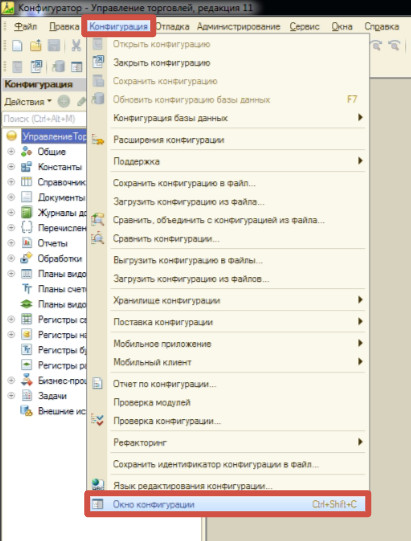Choose Загрузить конфигурацию из файла
The width and height of the screenshot is (411, 541).
coord(228,201)
